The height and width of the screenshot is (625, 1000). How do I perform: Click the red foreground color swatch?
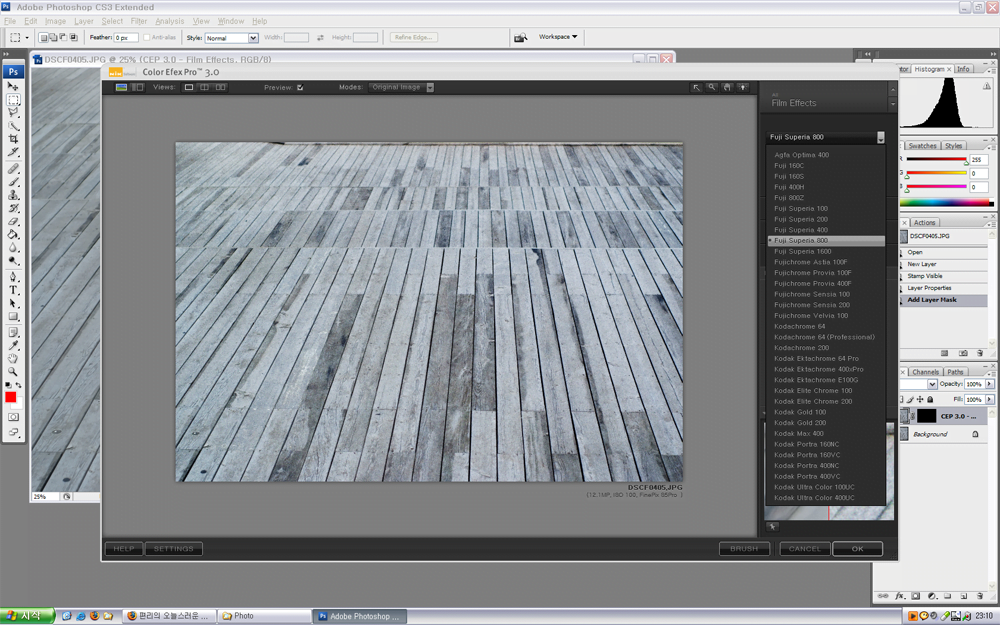click(11, 397)
